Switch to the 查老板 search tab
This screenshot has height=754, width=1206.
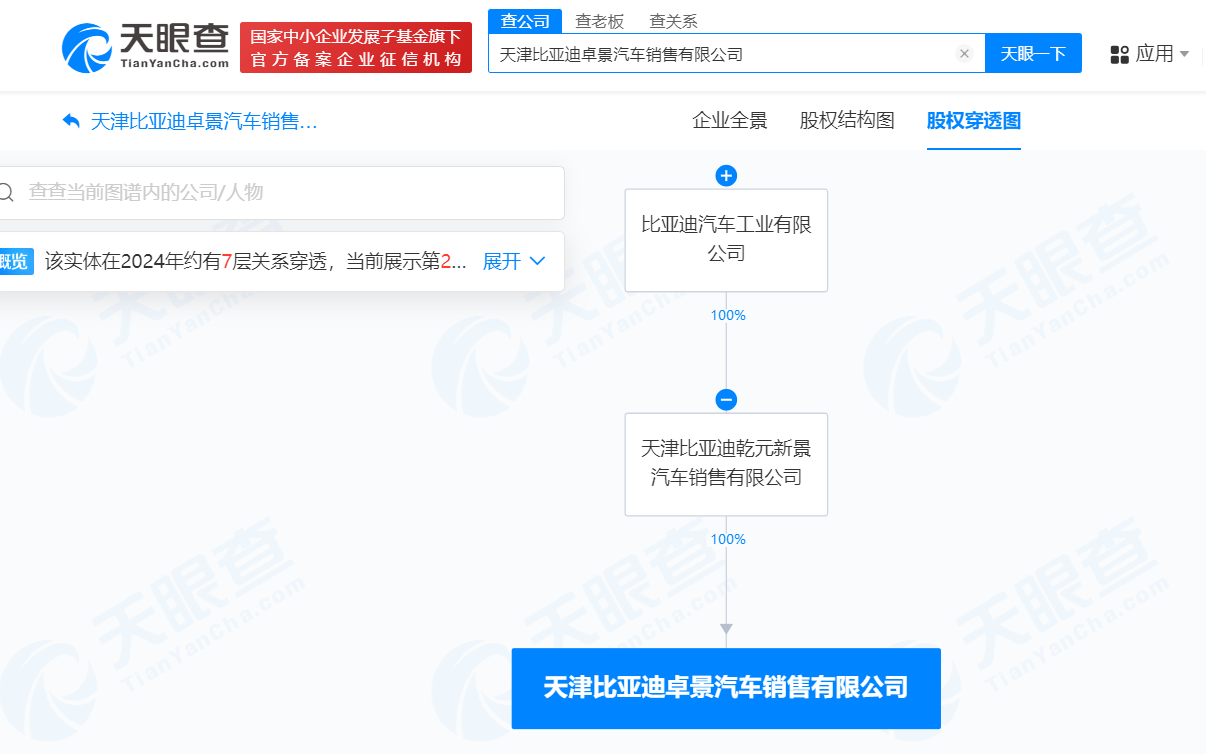click(x=598, y=21)
